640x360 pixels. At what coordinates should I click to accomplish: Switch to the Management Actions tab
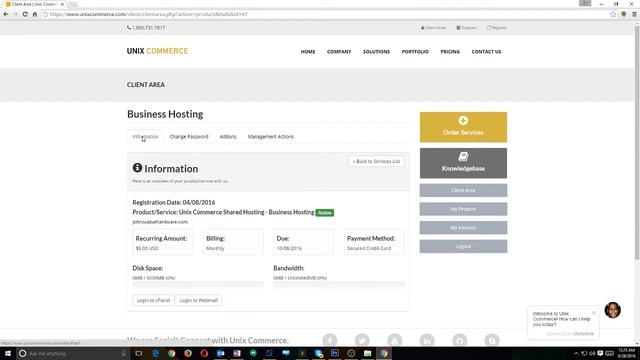click(x=271, y=137)
